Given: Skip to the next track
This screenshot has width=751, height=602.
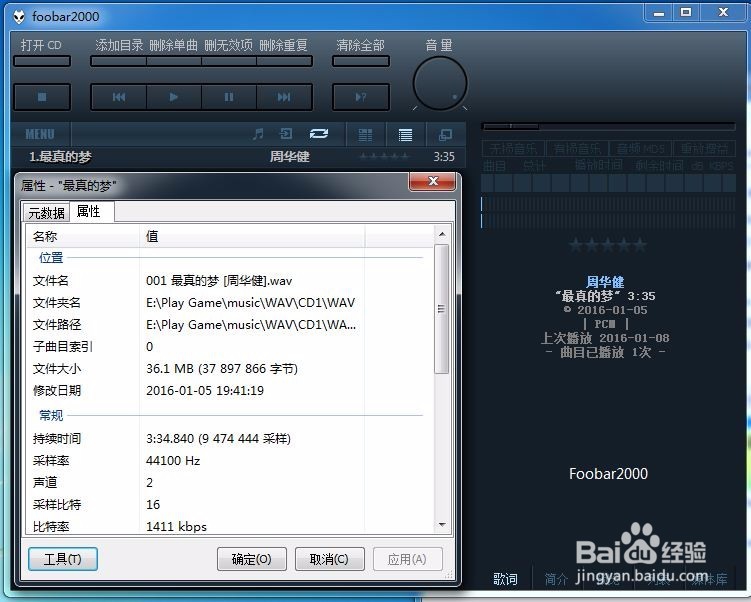Looking at the screenshot, I should pyautogui.click(x=284, y=97).
